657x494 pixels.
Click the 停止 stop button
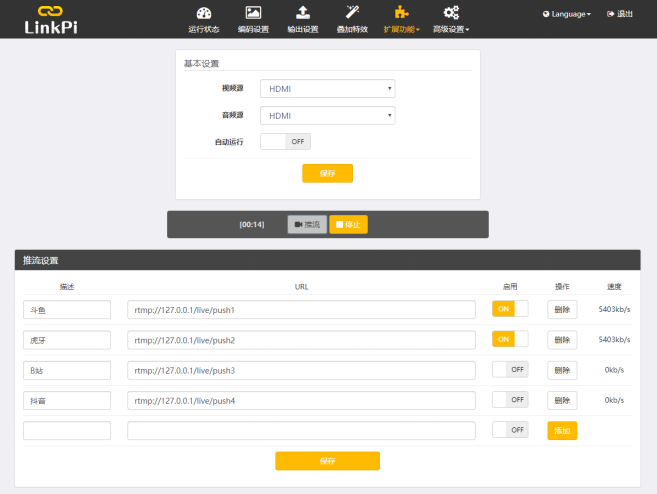coord(349,225)
